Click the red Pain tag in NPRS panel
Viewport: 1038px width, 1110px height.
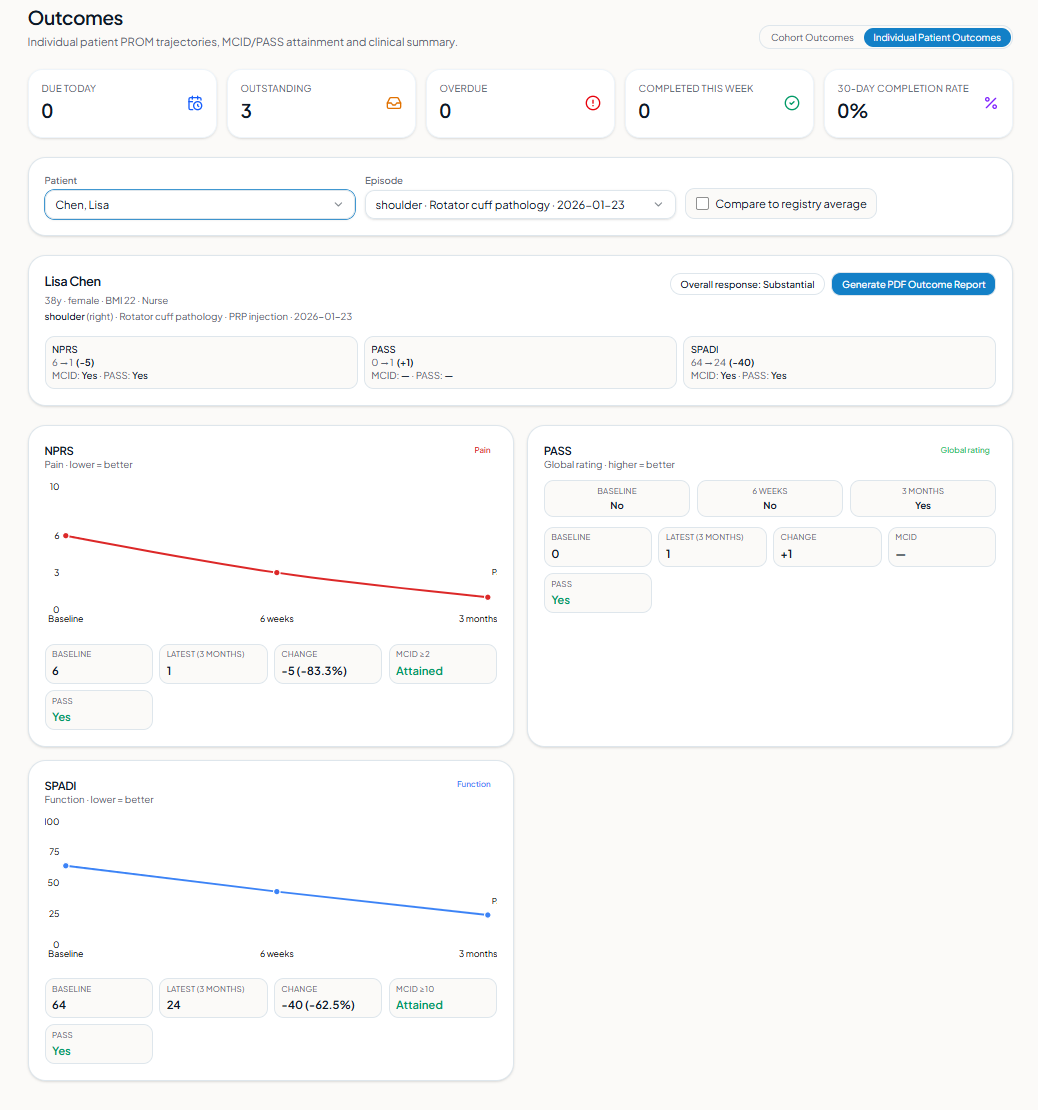[x=482, y=450]
